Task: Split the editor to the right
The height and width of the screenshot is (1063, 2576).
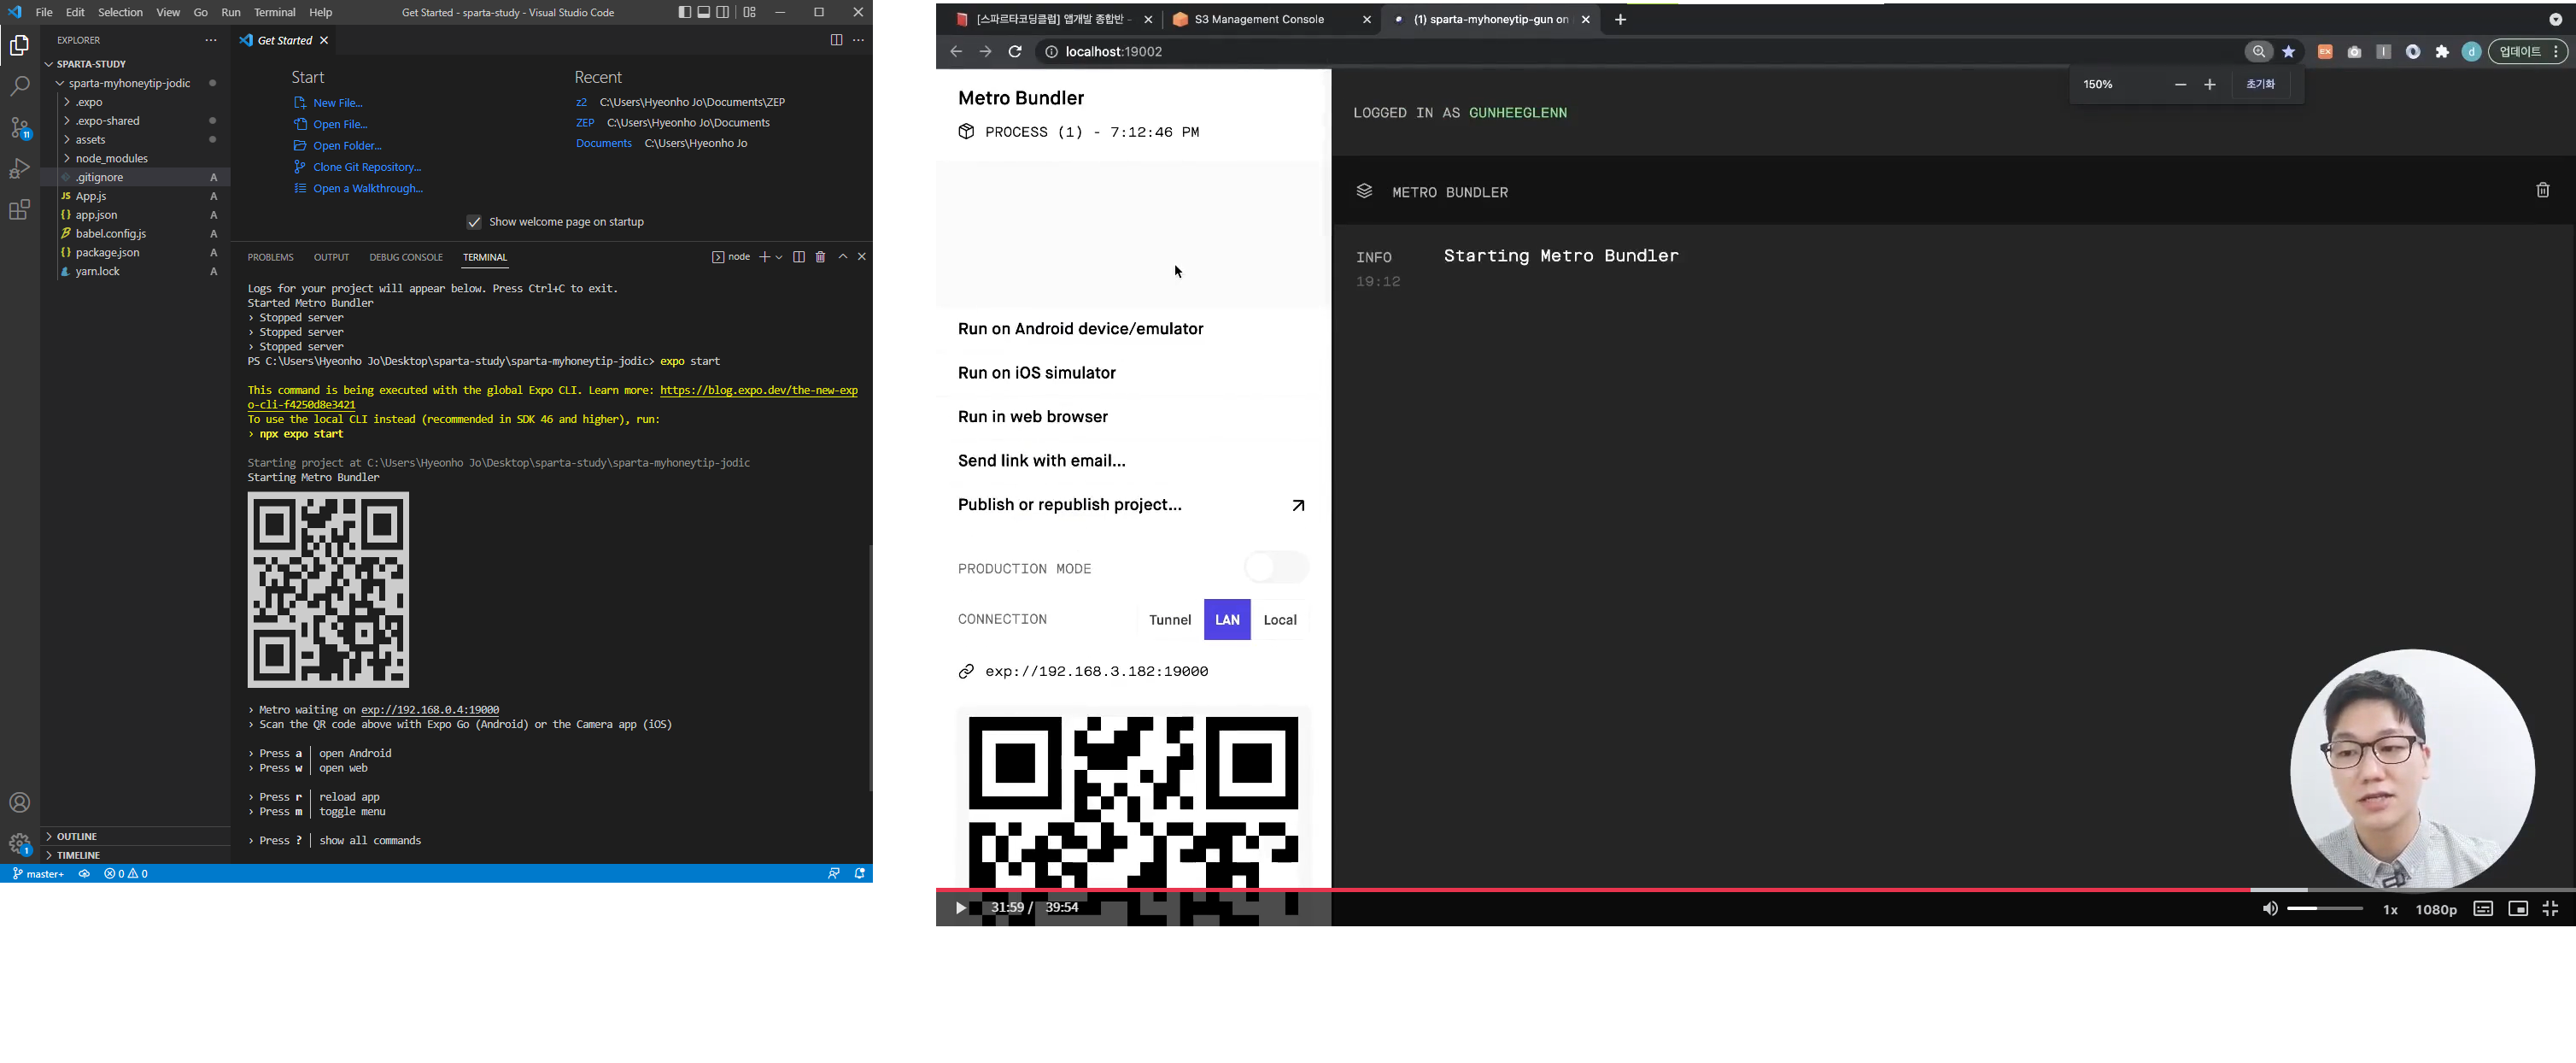Action: (836, 40)
